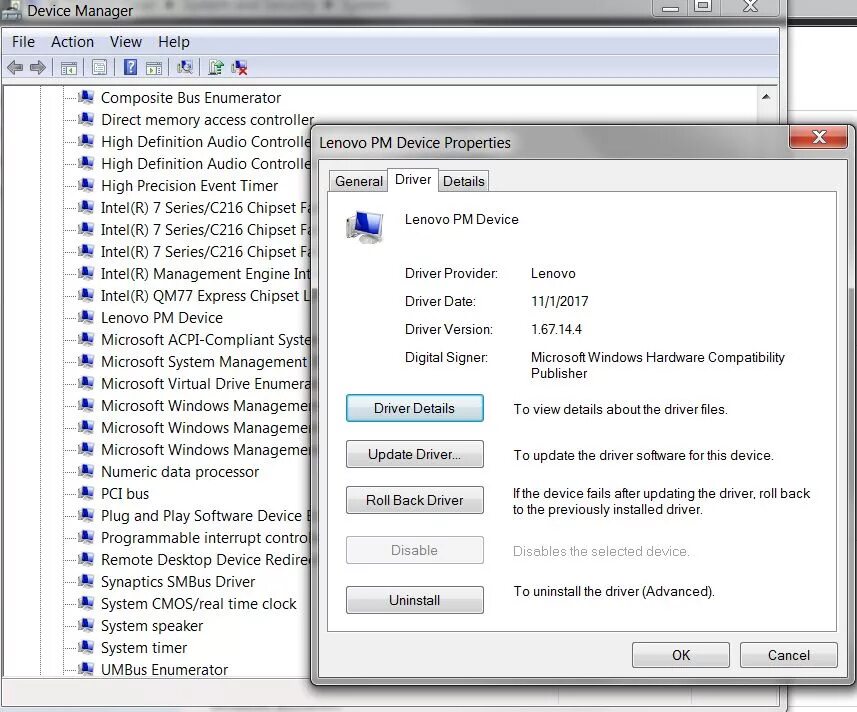The width and height of the screenshot is (857, 712).
Task: Click the icon next to Direct memory access controller
Action: 85,119
